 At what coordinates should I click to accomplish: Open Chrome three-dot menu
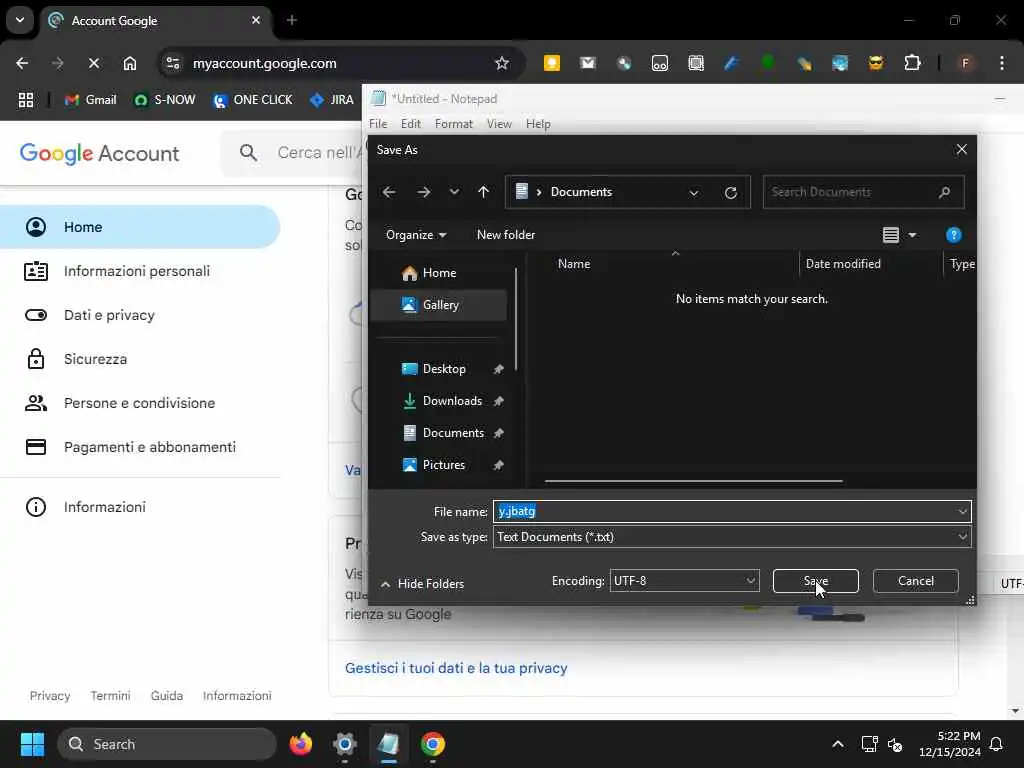pyautogui.click(x=1002, y=63)
